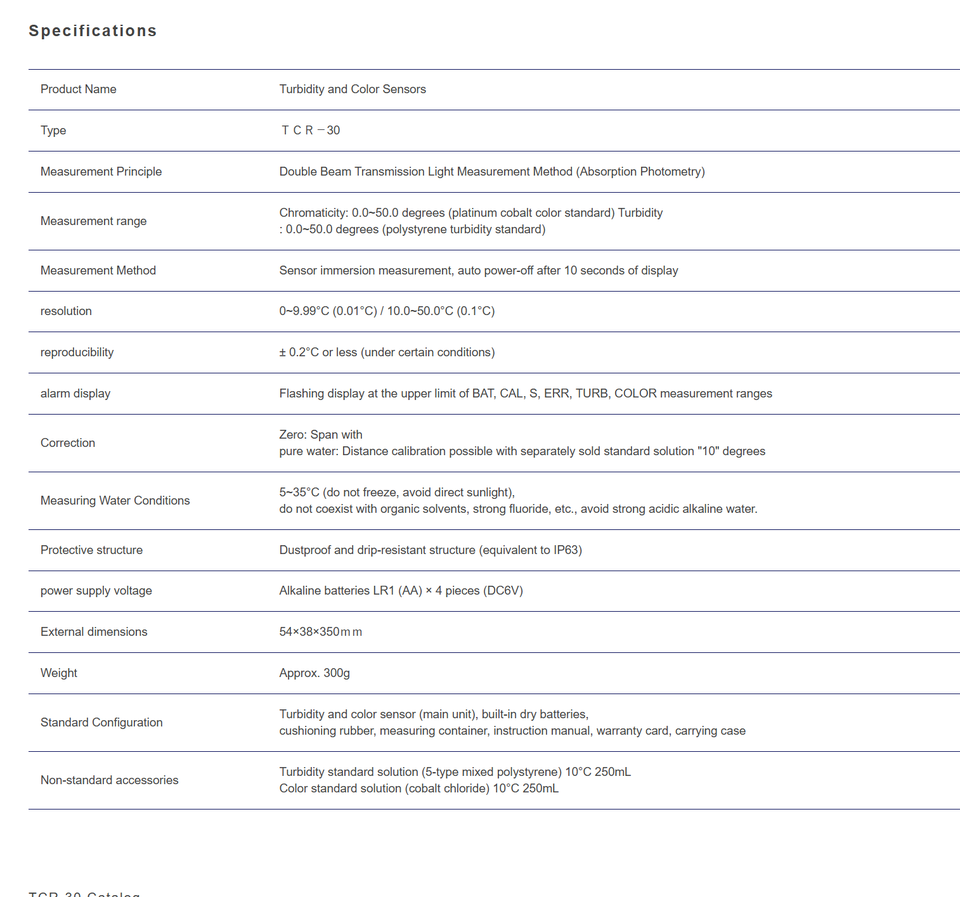Select the Chromaticity range text line

click(471, 212)
